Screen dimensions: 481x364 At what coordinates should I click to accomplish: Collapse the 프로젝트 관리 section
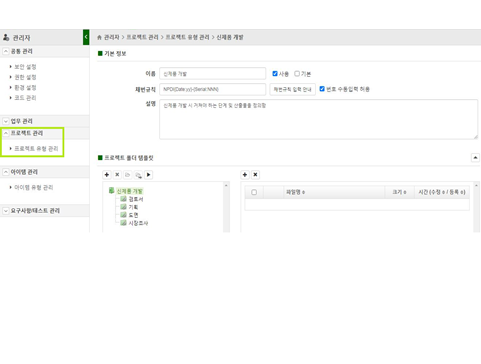point(6,133)
